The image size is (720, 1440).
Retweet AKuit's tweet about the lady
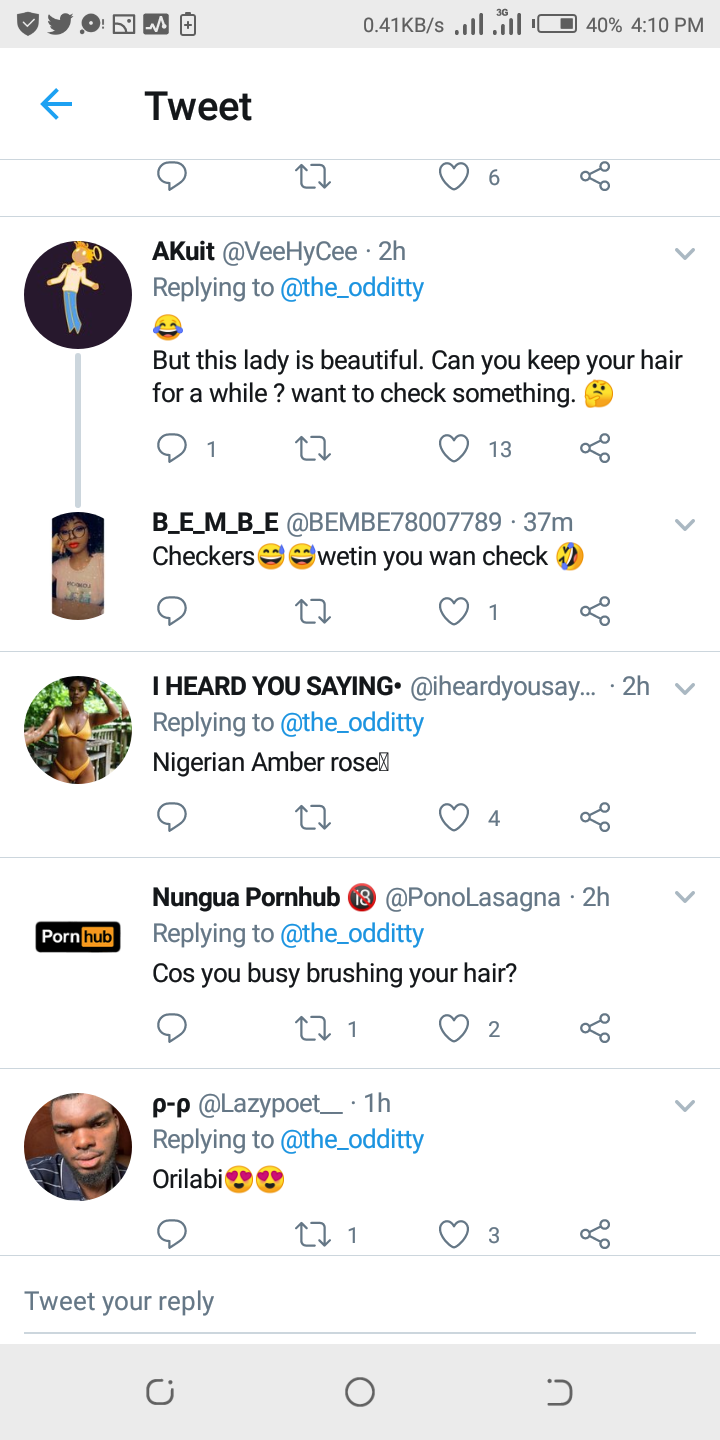coord(313,449)
